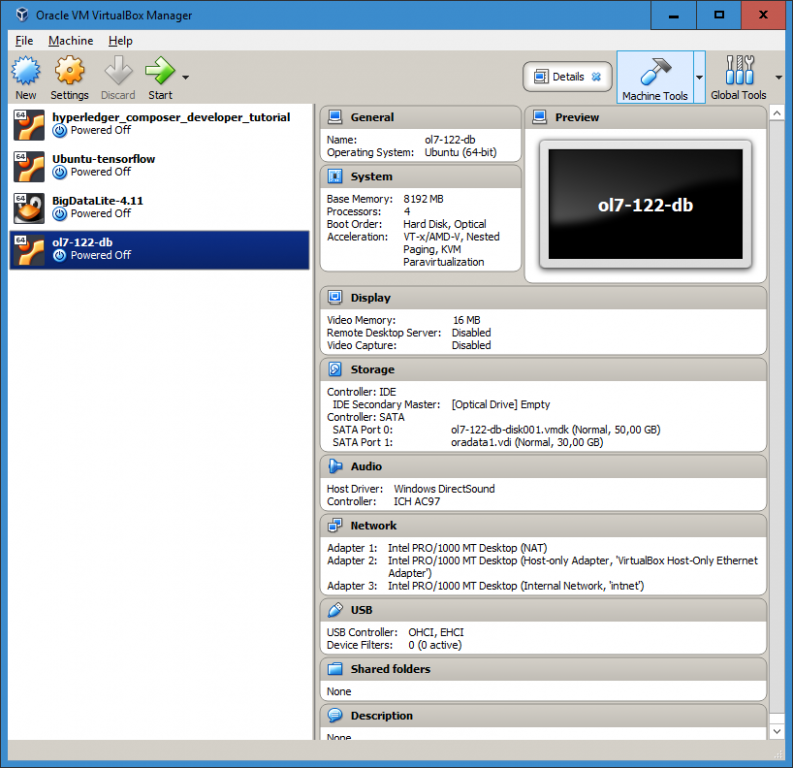The width and height of the screenshot is (793, 768).
Task: Open the Help menu
Action: tap(120, 41)
